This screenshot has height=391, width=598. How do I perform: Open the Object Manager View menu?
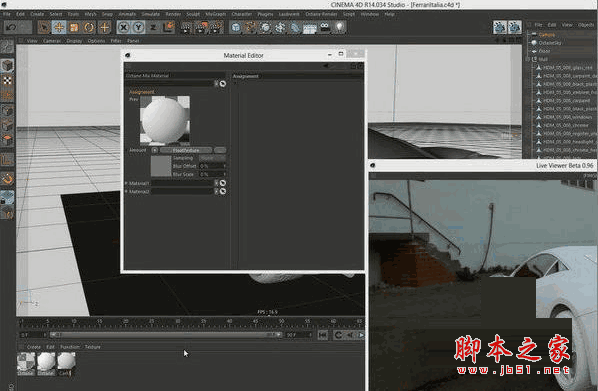point(567,25)
